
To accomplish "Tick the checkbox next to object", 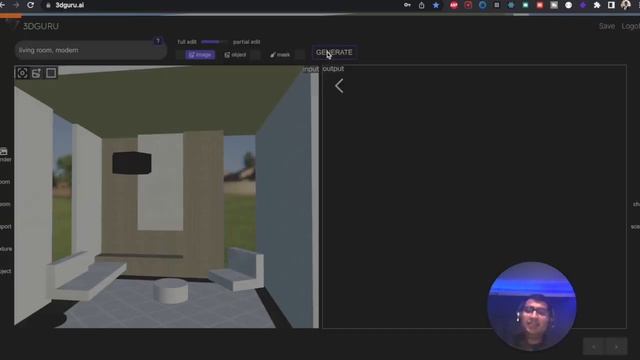I will pos(255,55).
